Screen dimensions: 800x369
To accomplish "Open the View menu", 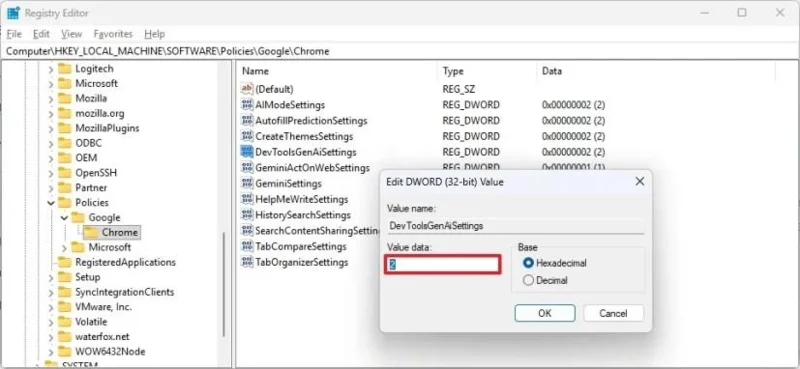I will point(71,34).
